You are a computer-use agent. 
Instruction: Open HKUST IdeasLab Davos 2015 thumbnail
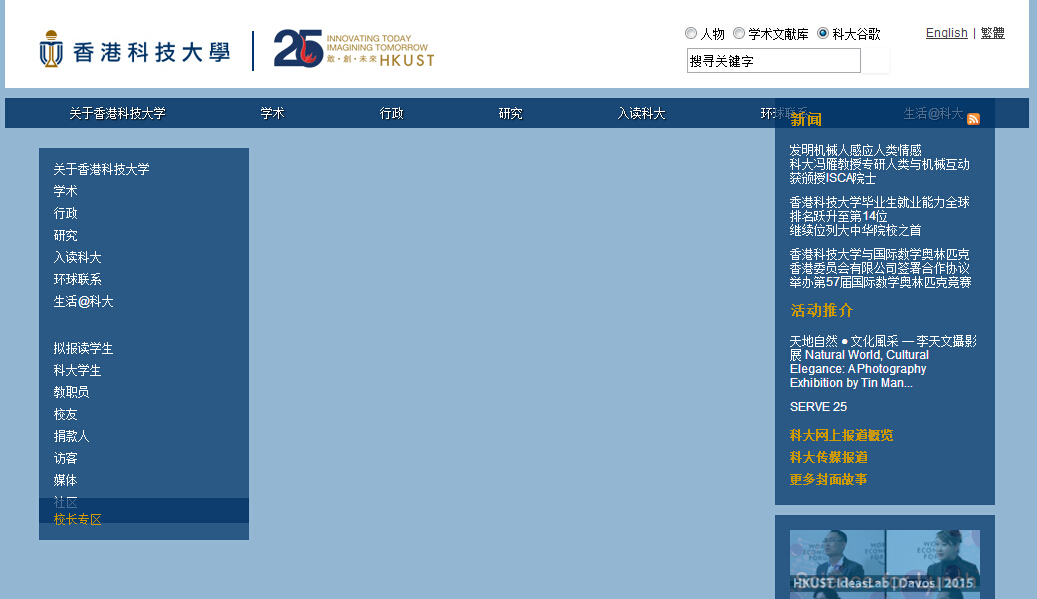coord(885,561)
